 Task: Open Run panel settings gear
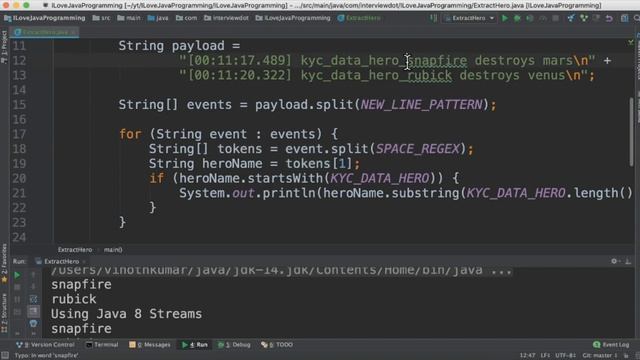614,261
